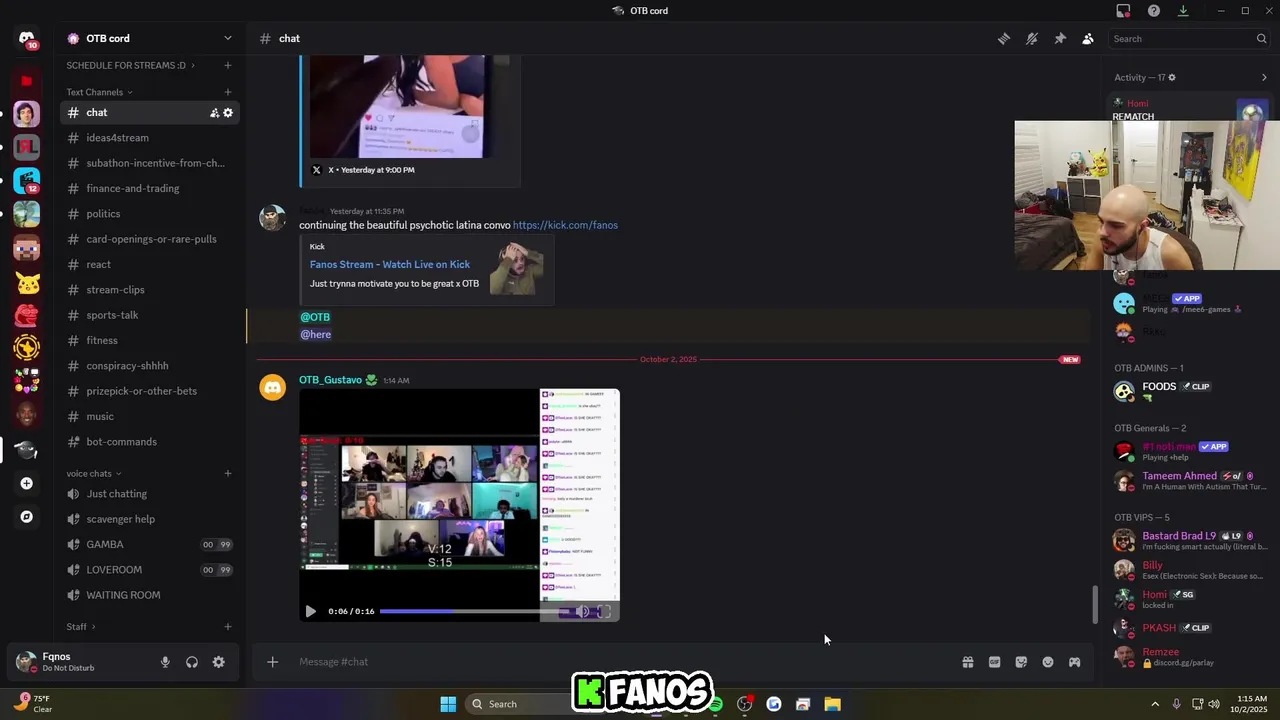This screenshot has height=720, width=1280.
Task: Expand the Activity panel arrow
Action: tap(1264, 77)
